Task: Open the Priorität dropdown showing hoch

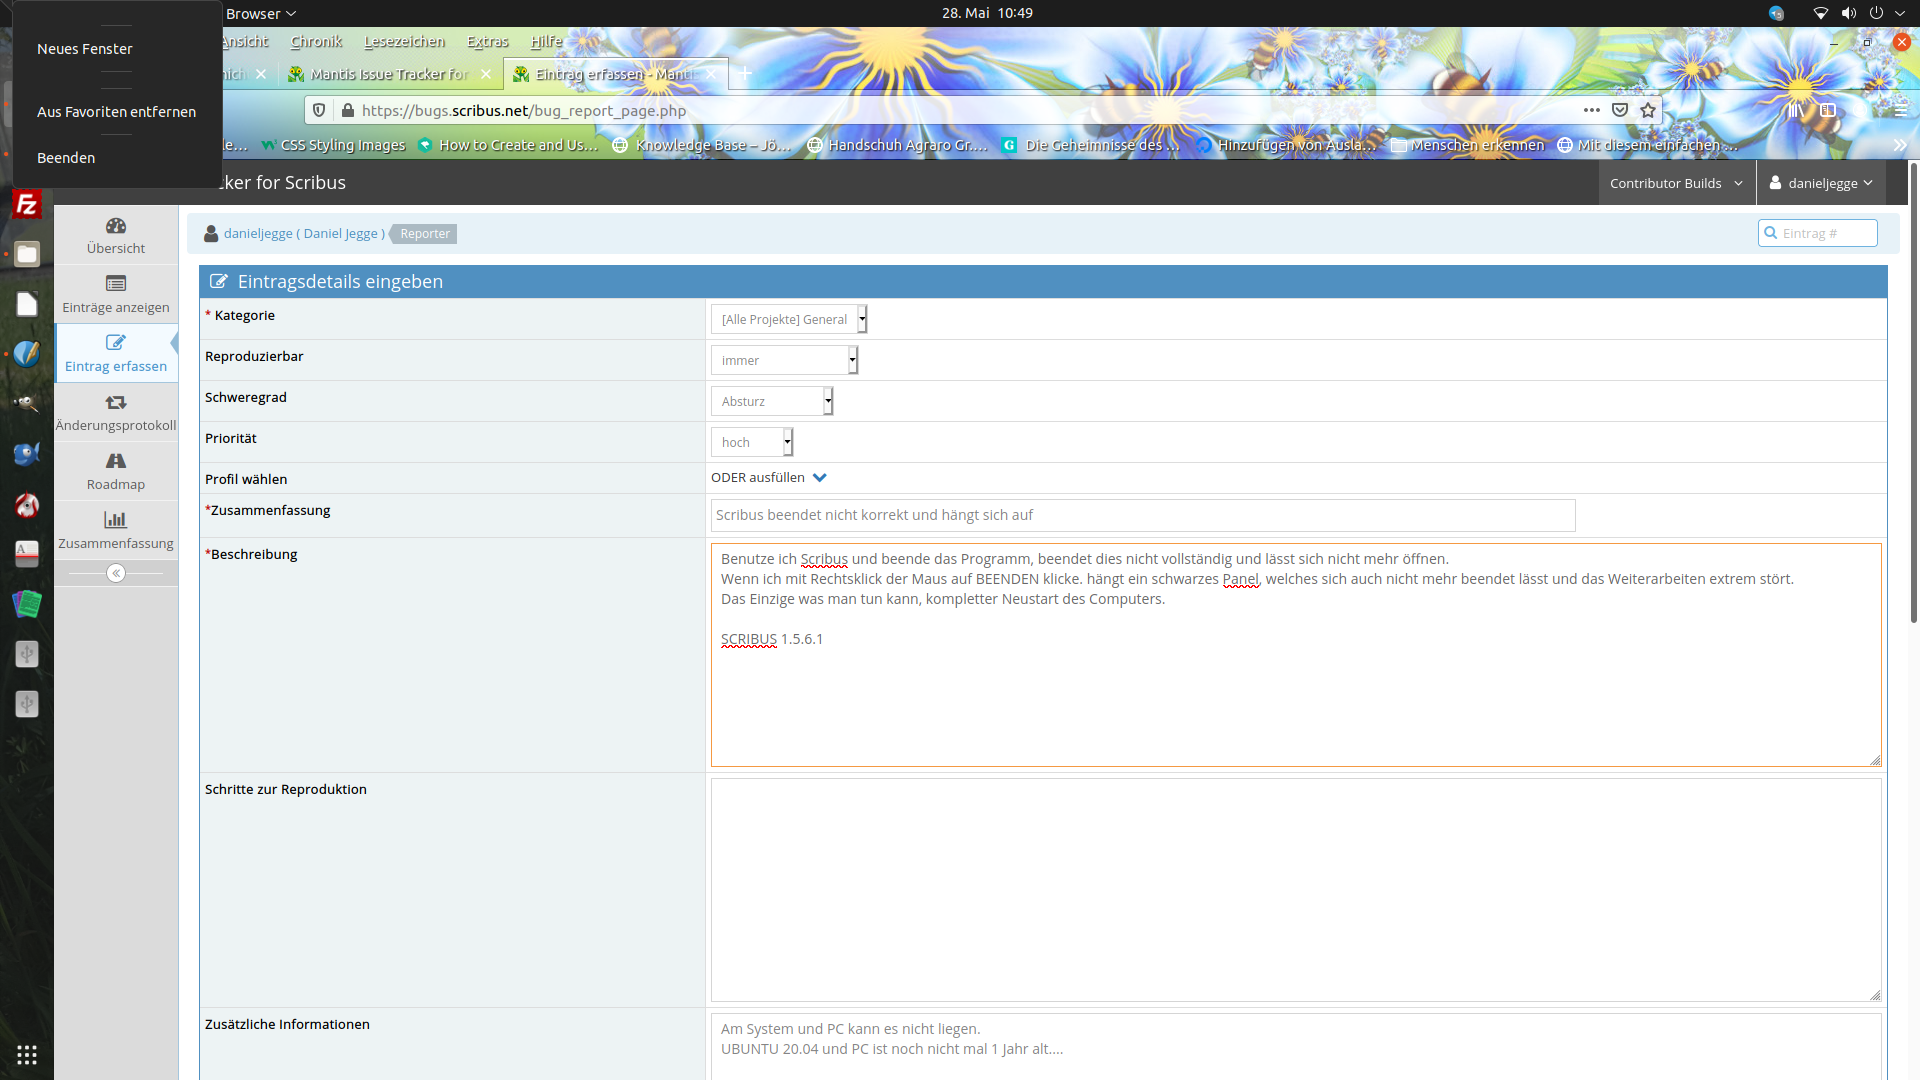Action: (751, 442)
